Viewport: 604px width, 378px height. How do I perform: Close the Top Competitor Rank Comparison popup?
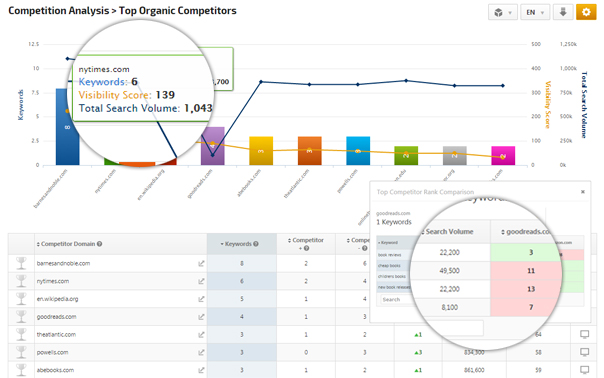[x=583, y=192]
